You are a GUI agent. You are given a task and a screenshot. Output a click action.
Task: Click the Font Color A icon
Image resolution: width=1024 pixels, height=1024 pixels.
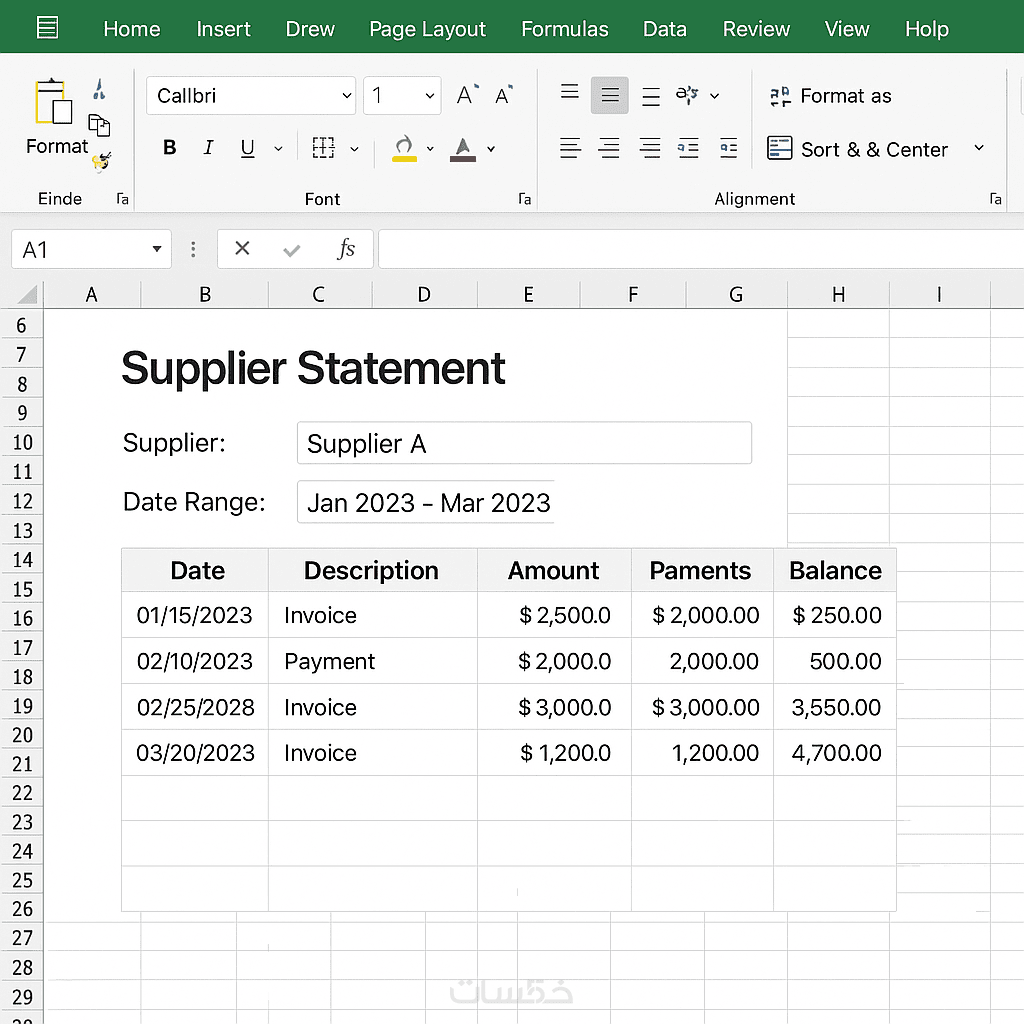[x=463, y=149]
